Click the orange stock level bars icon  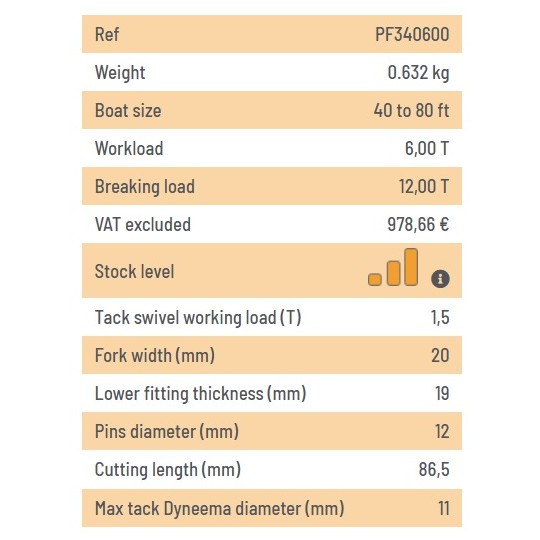point(393,267)
